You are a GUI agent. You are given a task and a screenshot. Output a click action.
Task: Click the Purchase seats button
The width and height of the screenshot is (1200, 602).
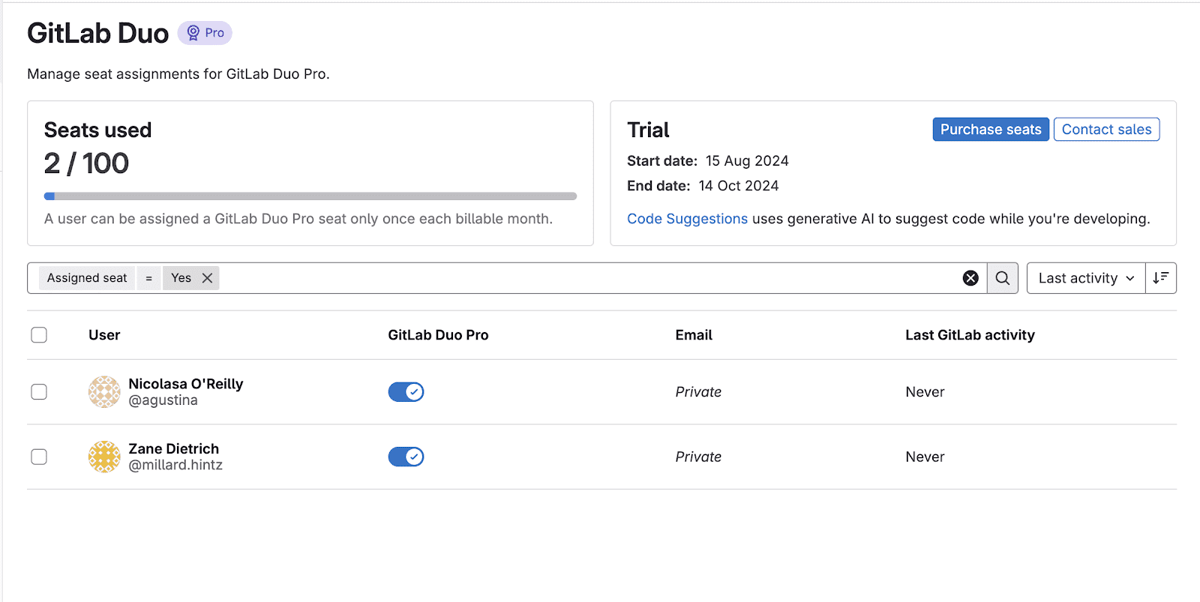pyautogui.click(x=991, y=129)
